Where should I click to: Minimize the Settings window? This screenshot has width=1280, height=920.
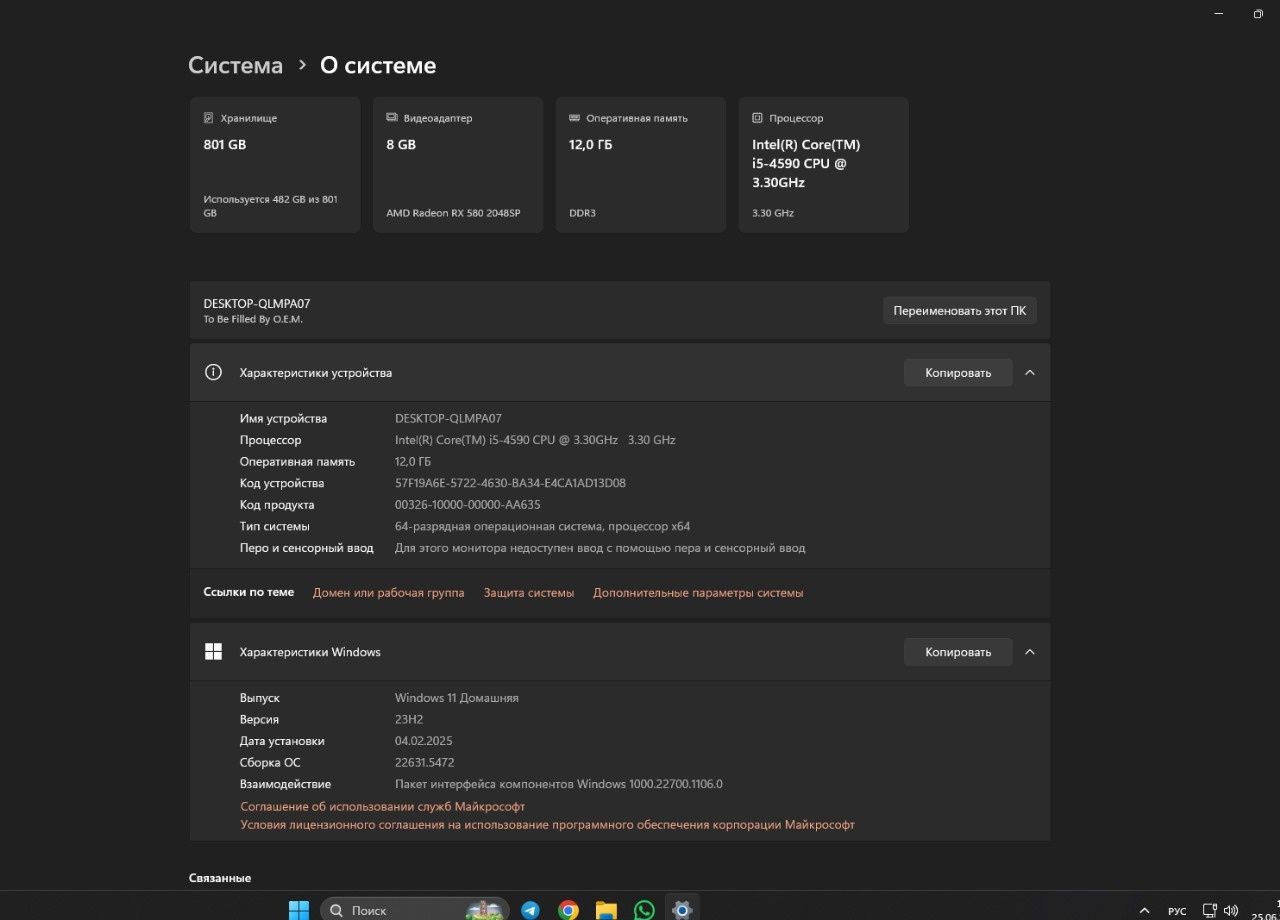pos(1218,14)
